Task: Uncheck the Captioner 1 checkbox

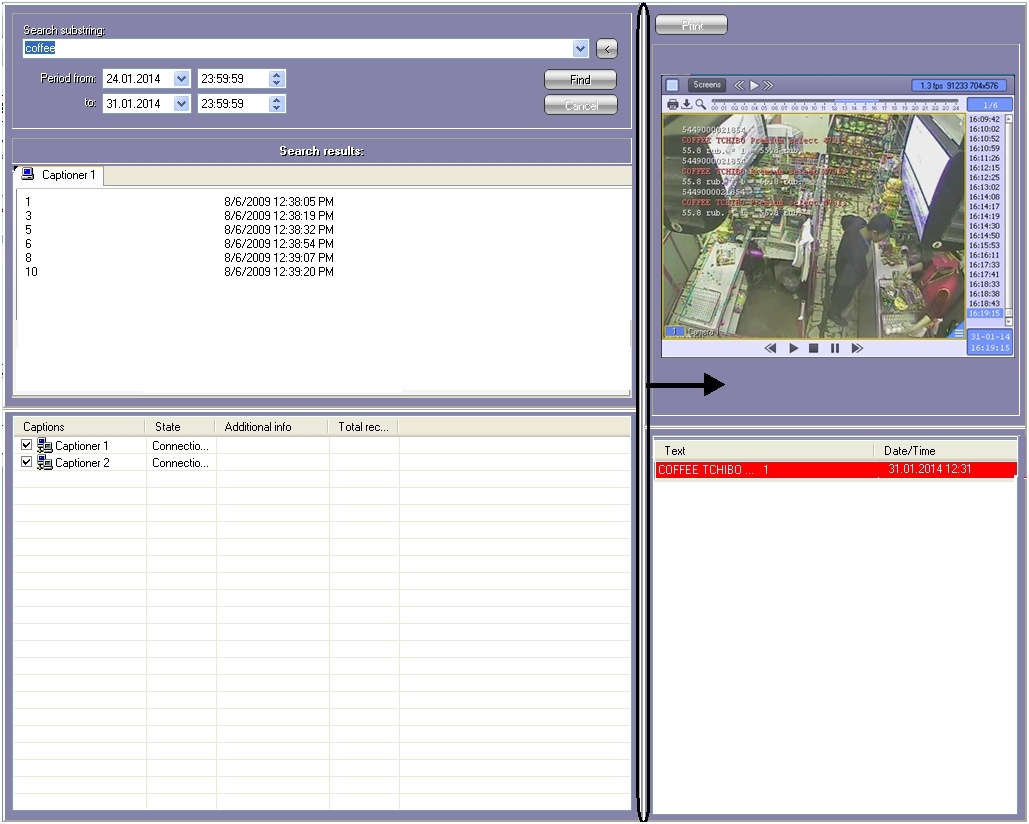Action: 27,445
